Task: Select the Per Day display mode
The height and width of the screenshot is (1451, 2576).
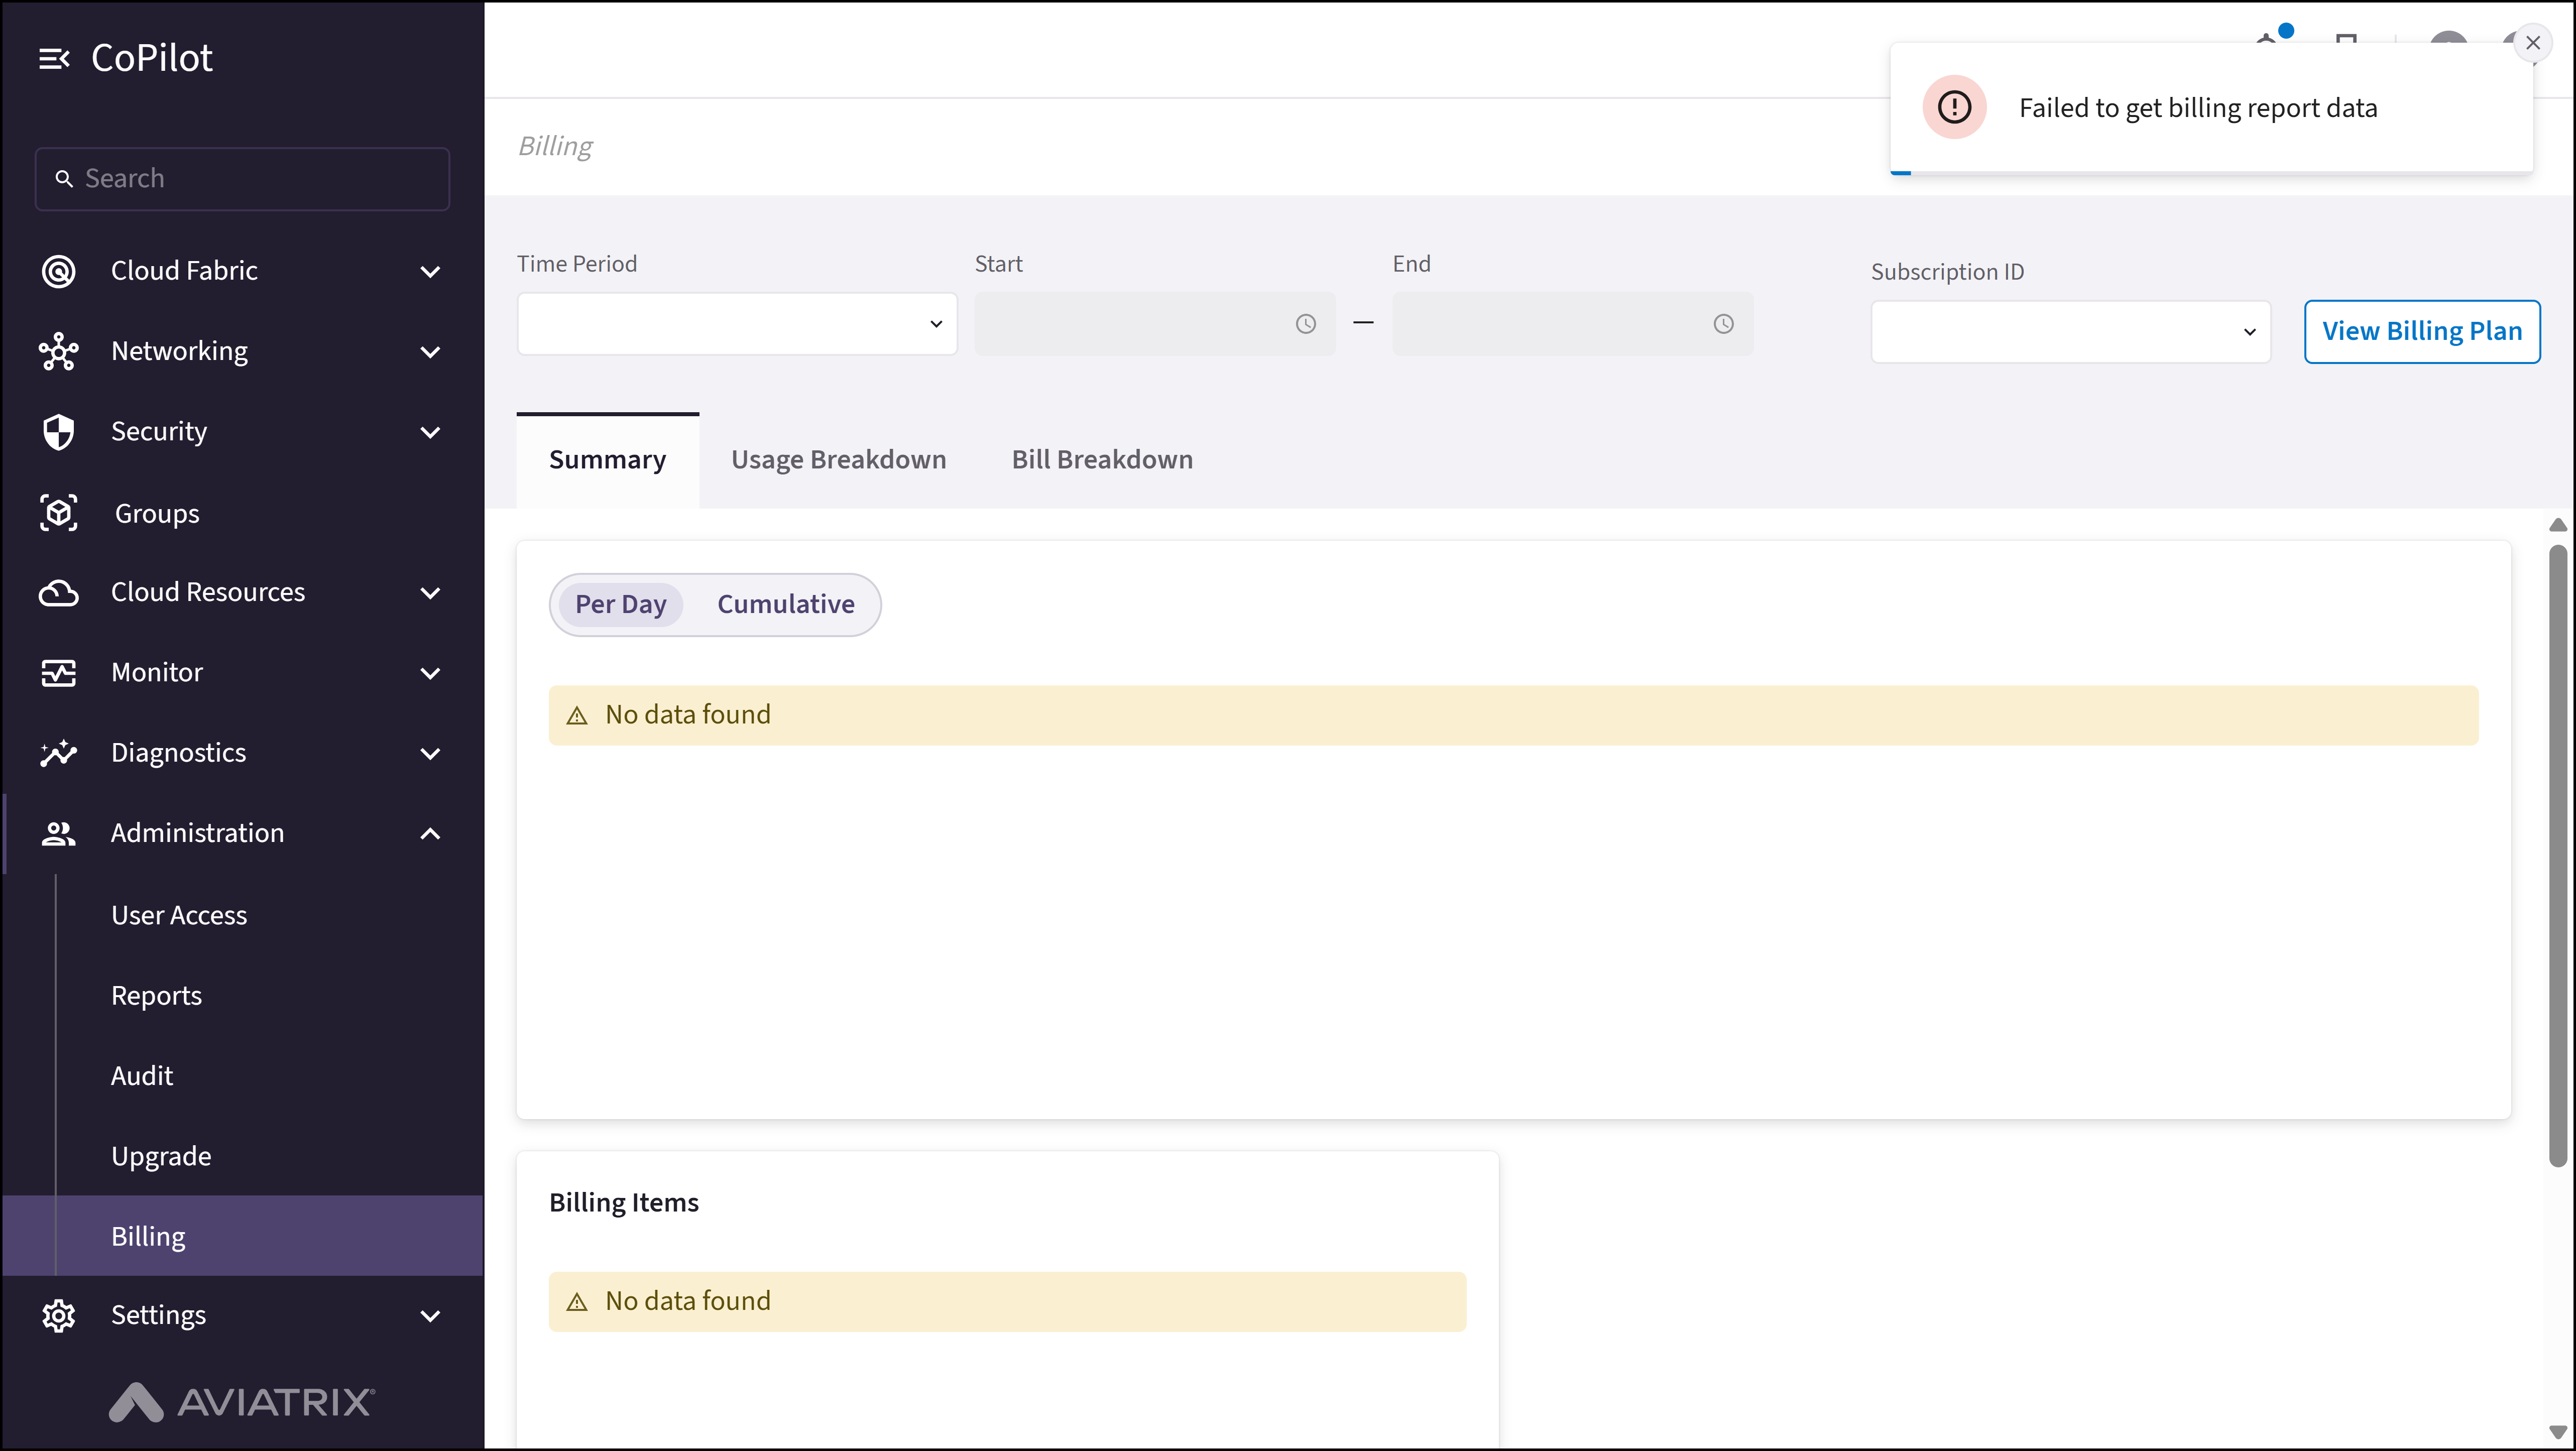Action: pyautogui.click(x=620, y=604)
